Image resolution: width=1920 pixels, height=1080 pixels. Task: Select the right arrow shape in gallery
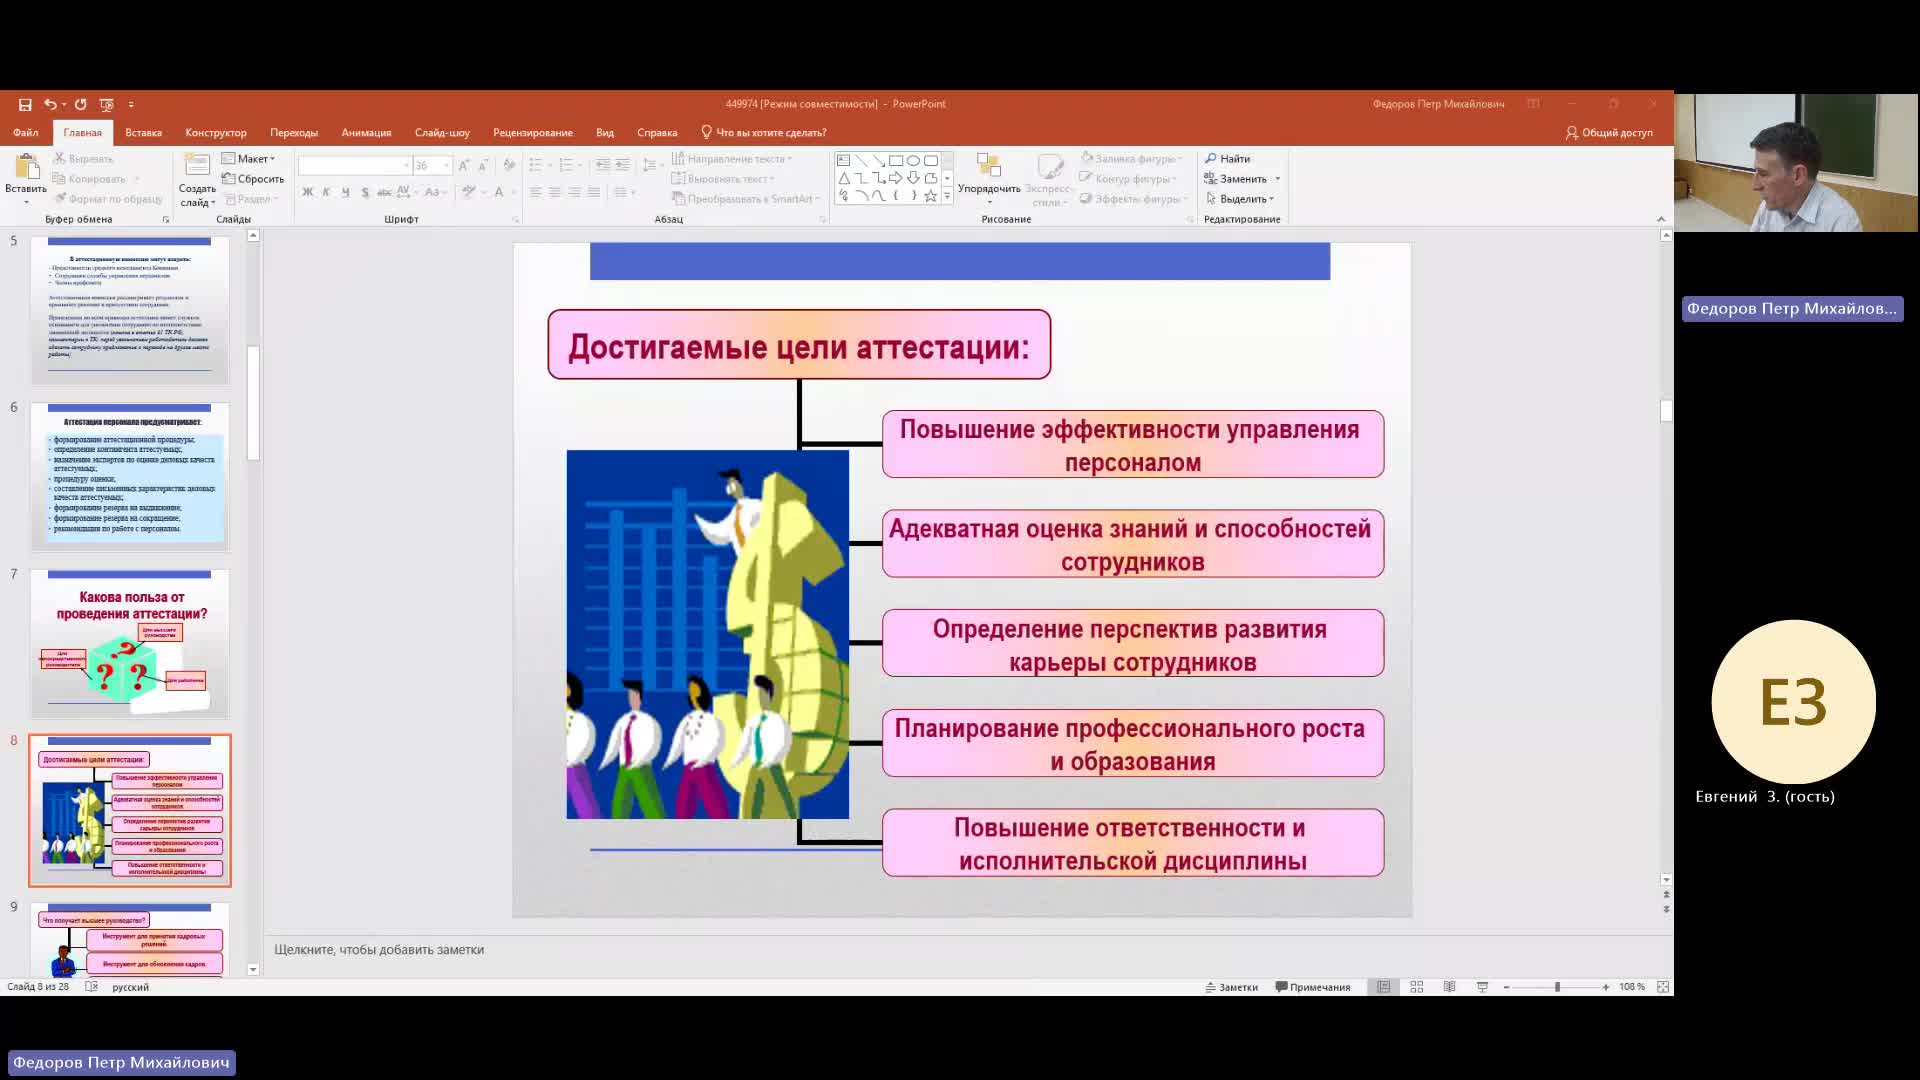[896, 178]
